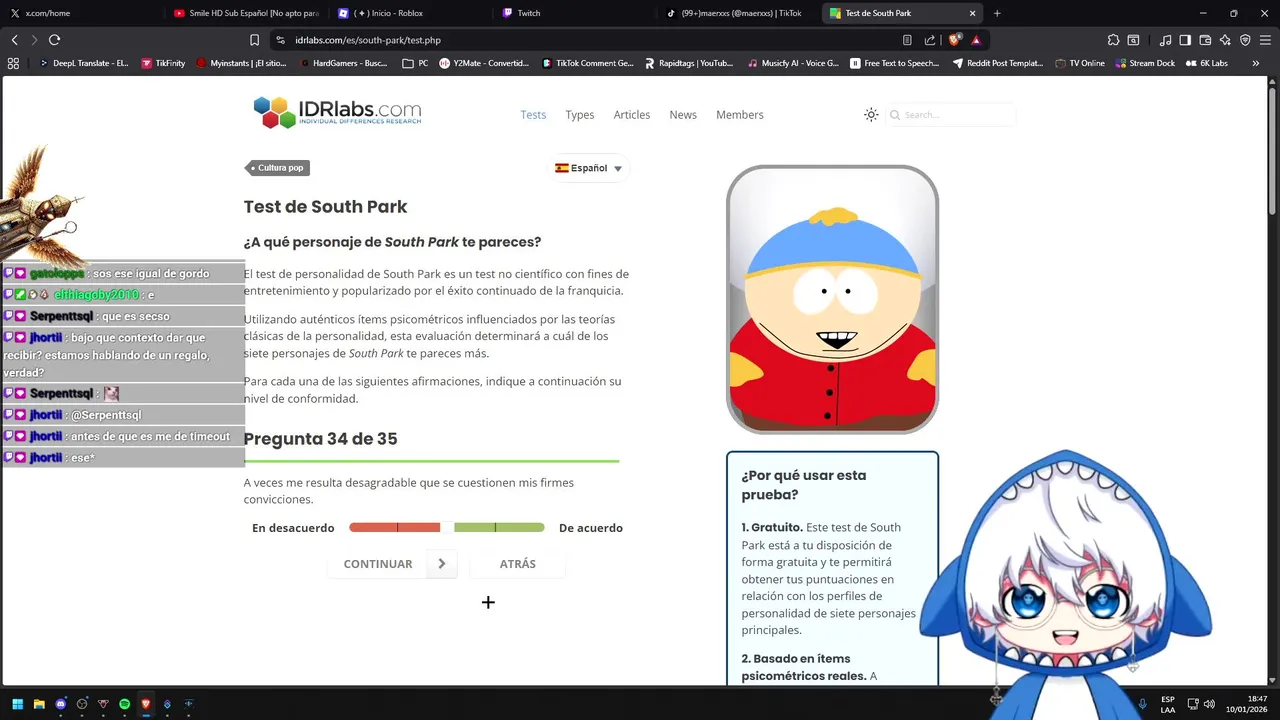Open Myinstants bookmark

242,63
